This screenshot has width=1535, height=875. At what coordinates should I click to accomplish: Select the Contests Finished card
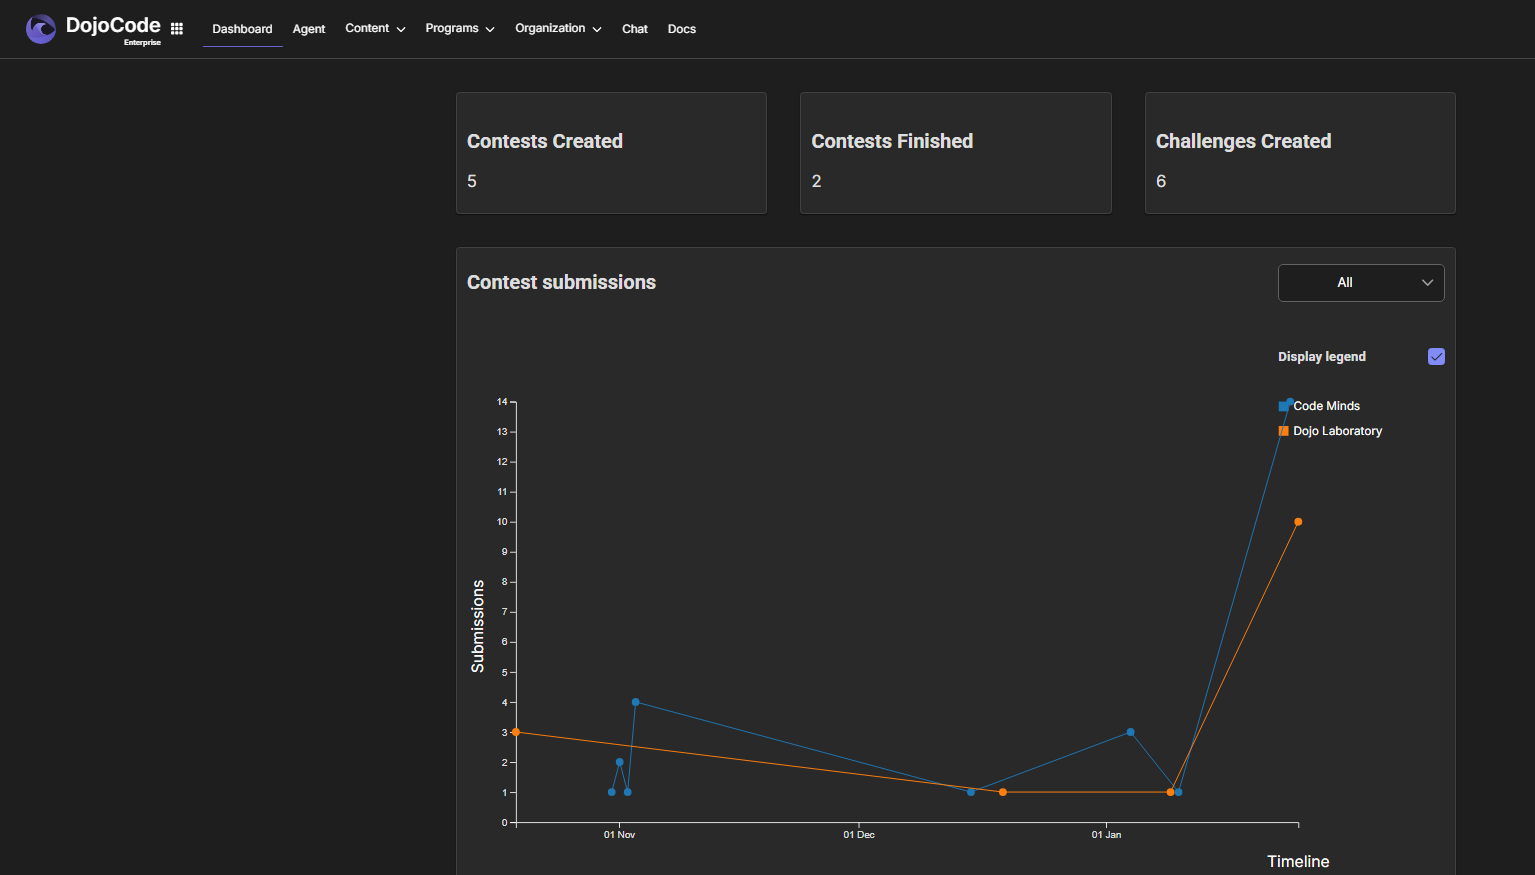pyautogui.click(x=956, y=153)
